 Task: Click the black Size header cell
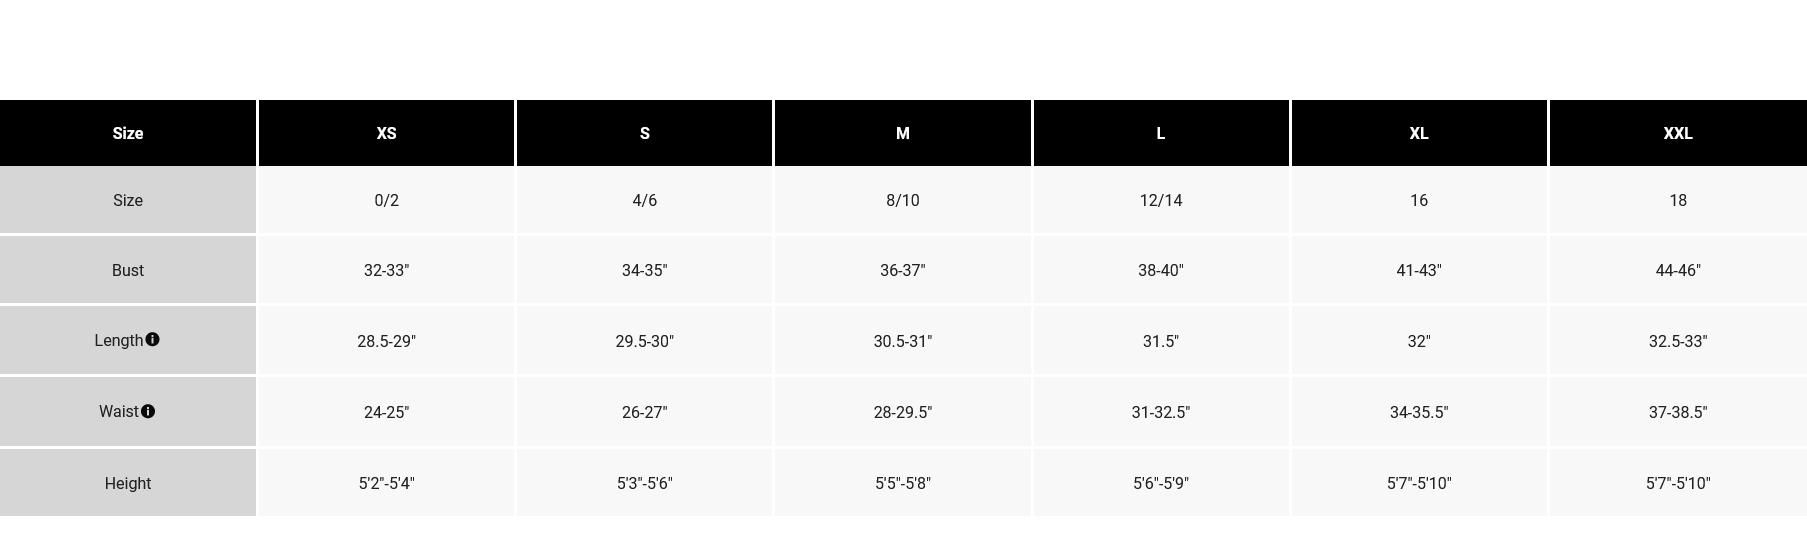[128, 133]
